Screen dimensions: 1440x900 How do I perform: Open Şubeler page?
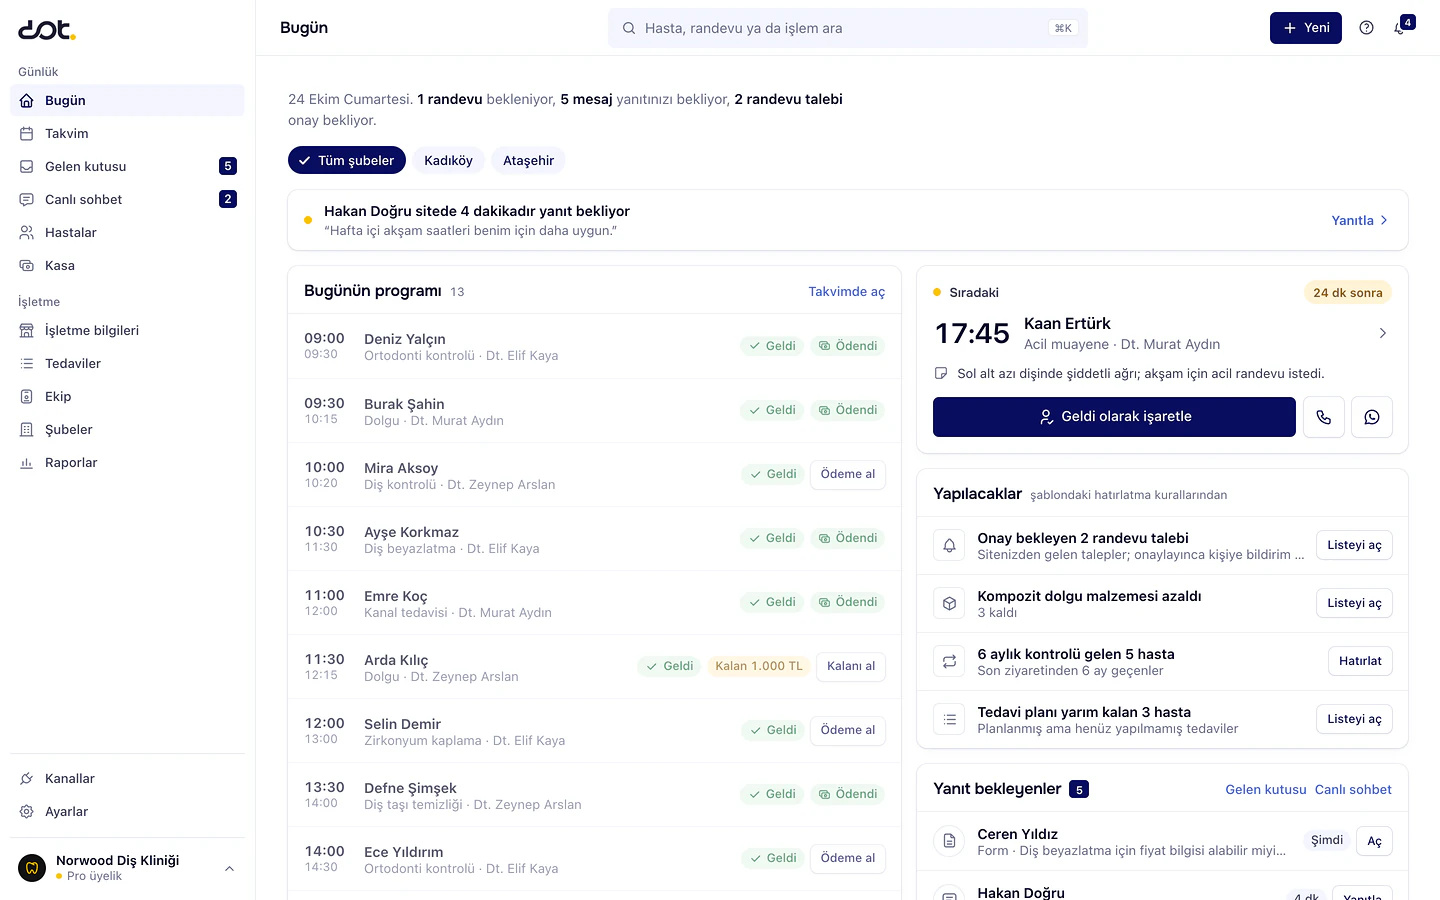127,429
